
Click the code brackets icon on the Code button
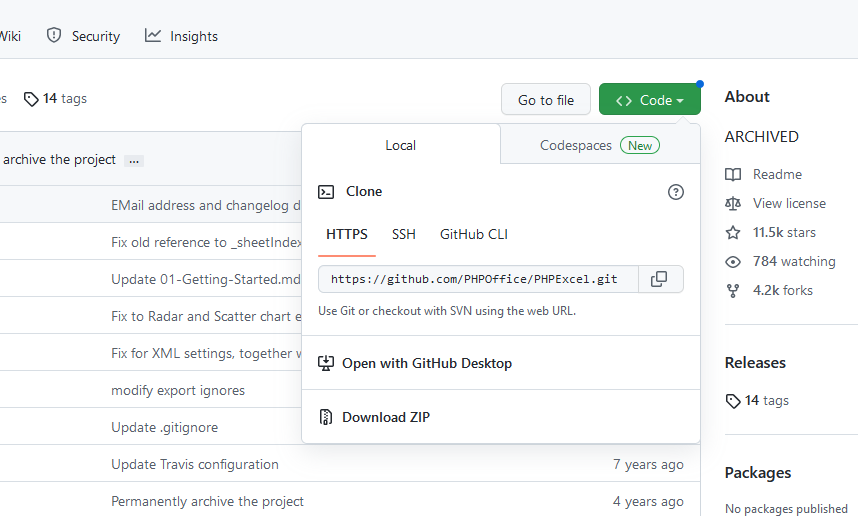[x=624, y=101]
